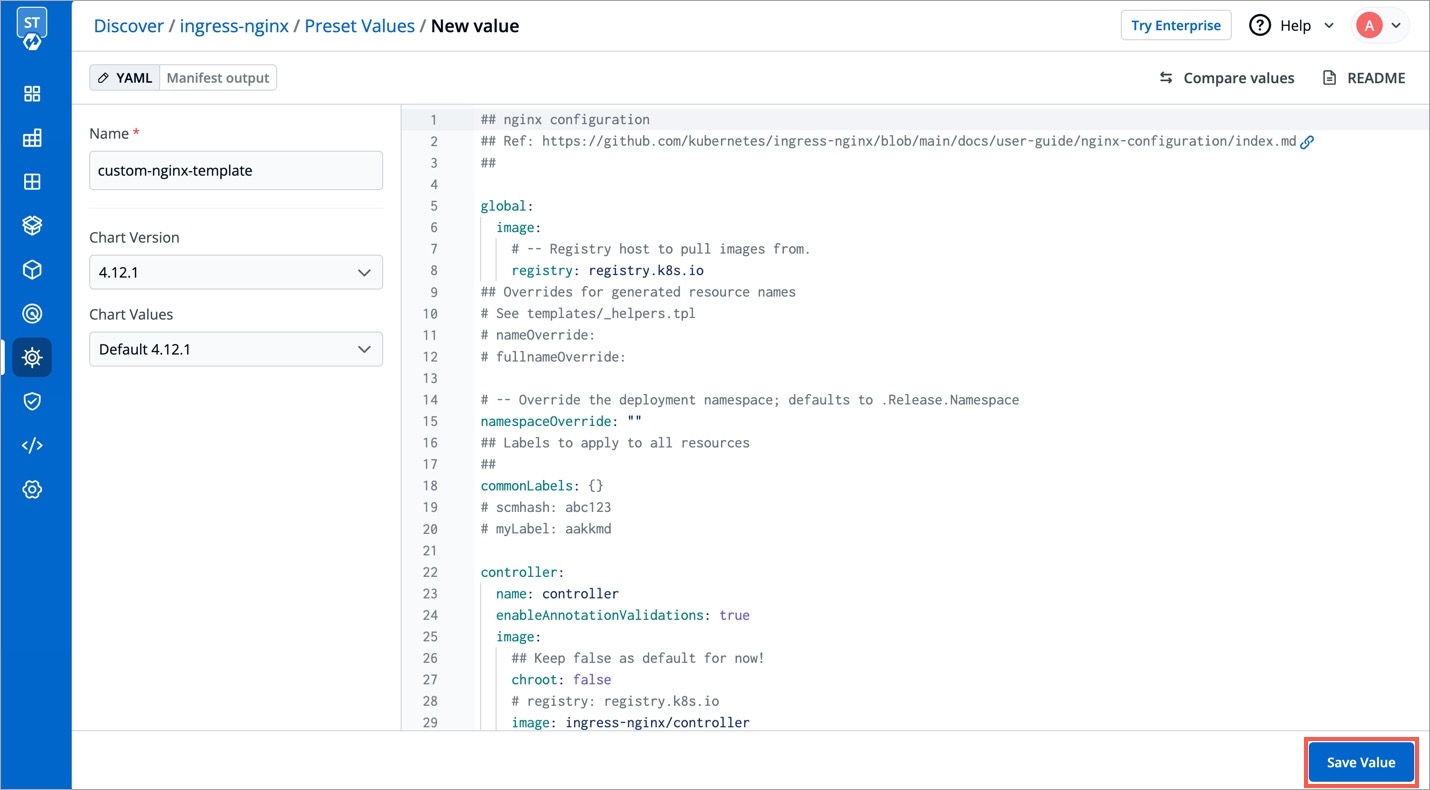Click '# registry: registry.k8s.io' commented line
The width and height of the screenshot is (1430, 790).
coord(615,701)
